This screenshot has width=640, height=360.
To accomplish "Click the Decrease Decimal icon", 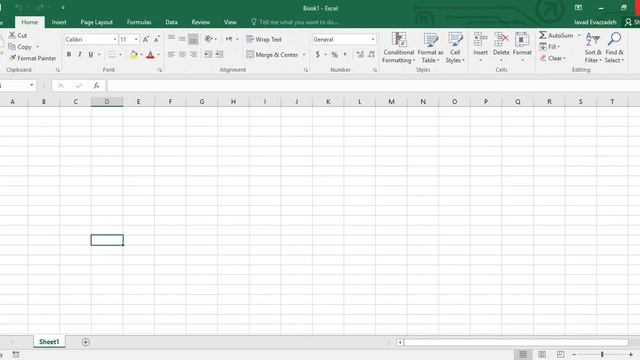I will coord(371,54).
